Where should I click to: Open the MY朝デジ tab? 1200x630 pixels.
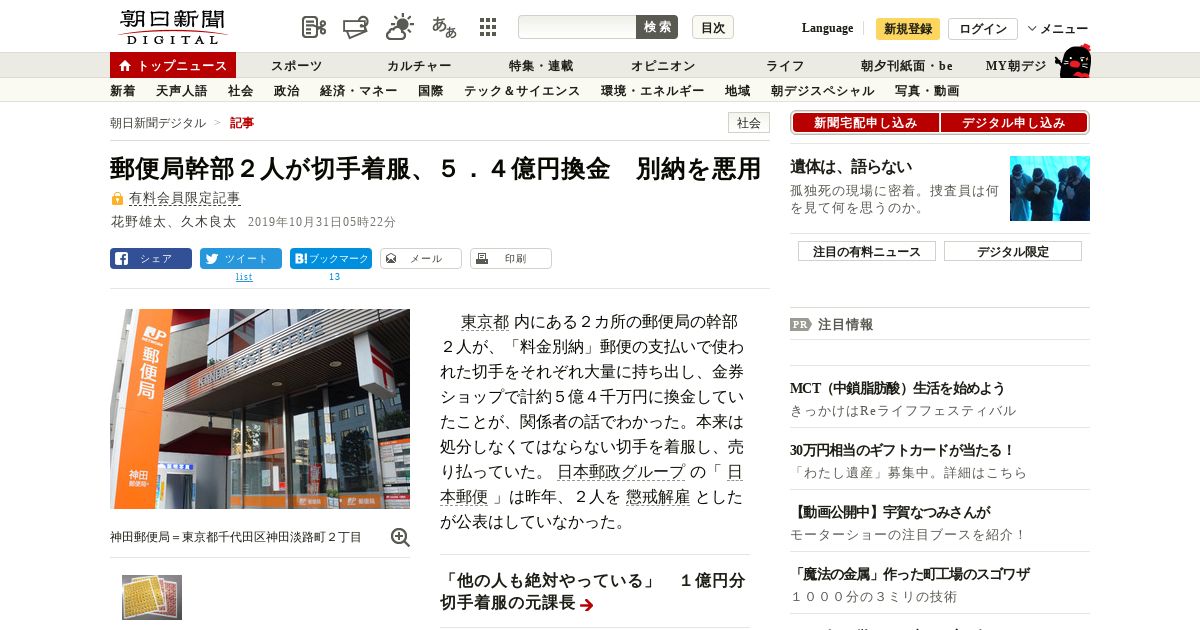1016,66
